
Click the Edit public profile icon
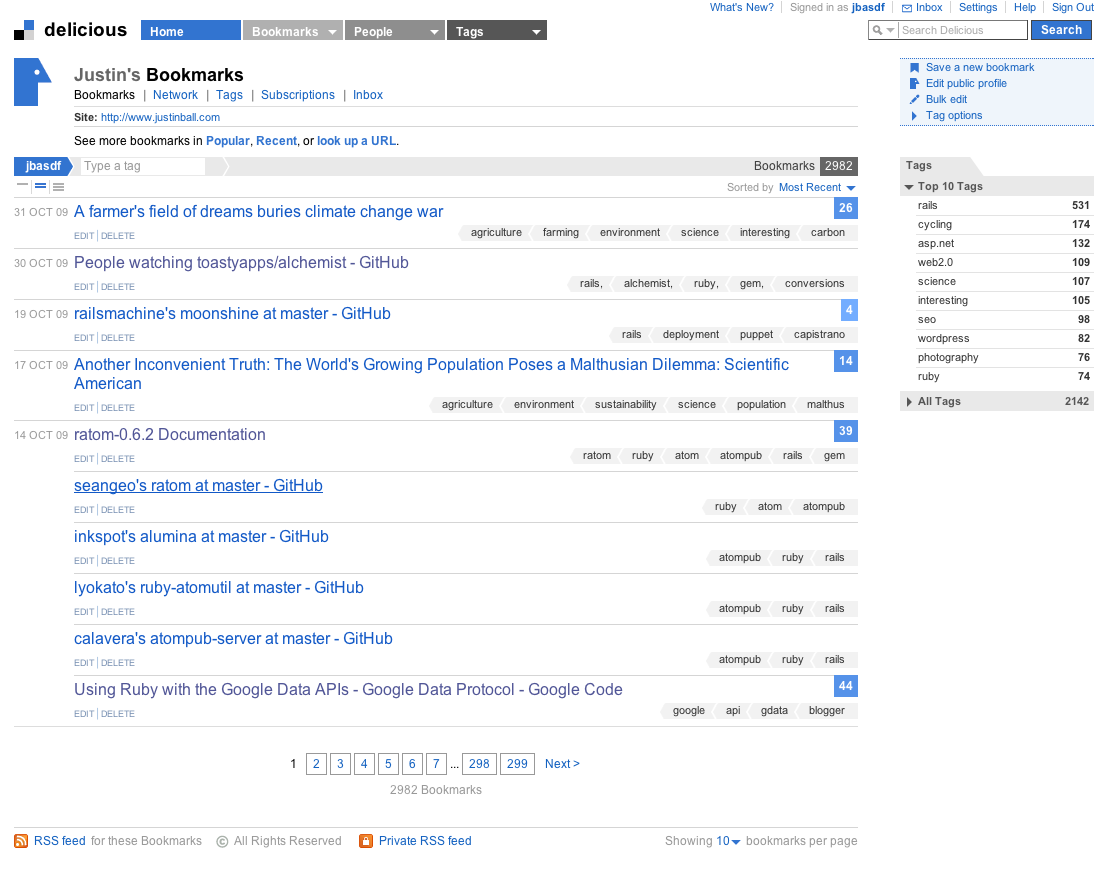coord(914,83)
